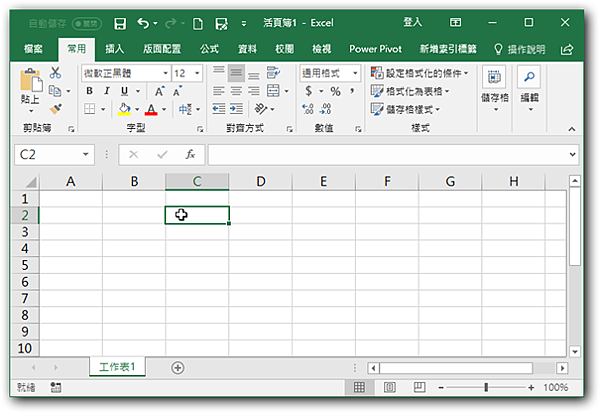
Task: Click the Copy icon
Action: click(x=55, y=91)
